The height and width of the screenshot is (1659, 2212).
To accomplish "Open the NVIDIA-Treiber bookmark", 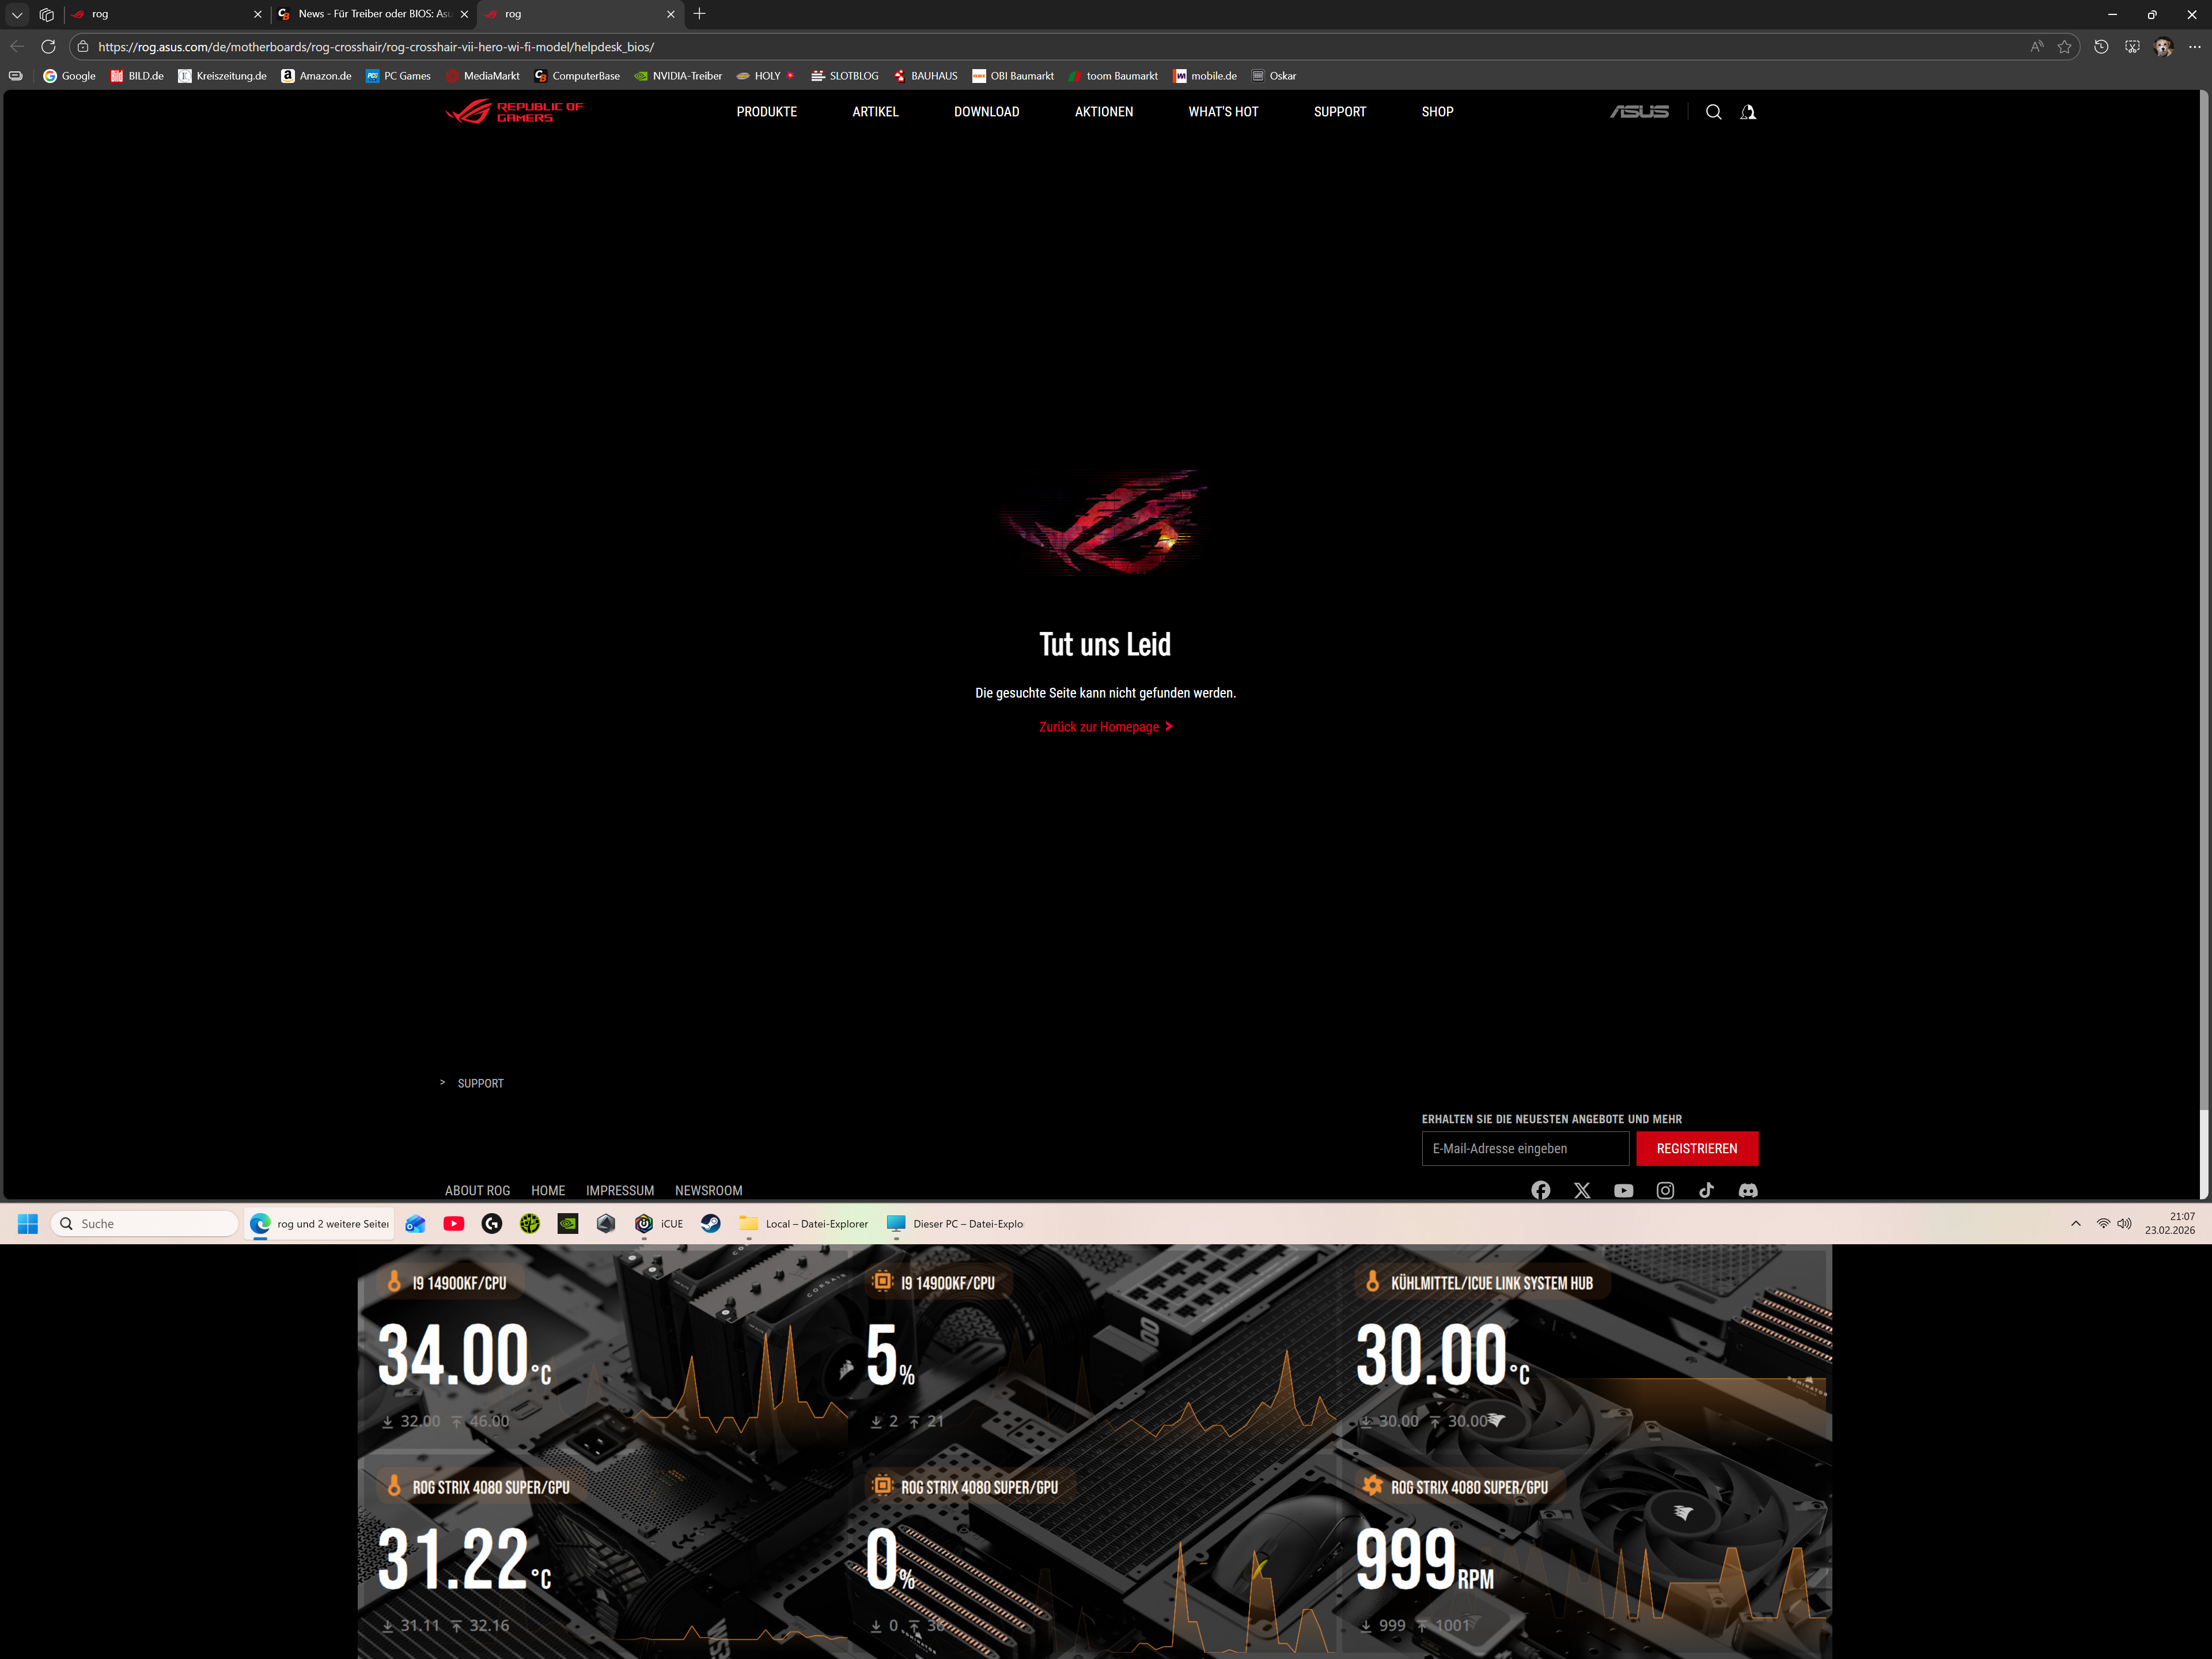I will [x=678, y=76].
